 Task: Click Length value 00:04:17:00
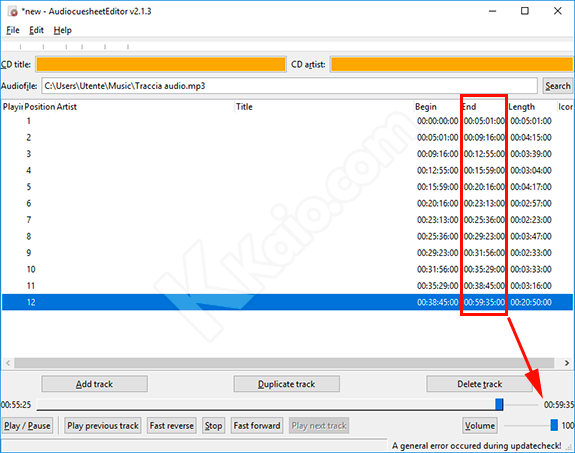coord(531,187)
